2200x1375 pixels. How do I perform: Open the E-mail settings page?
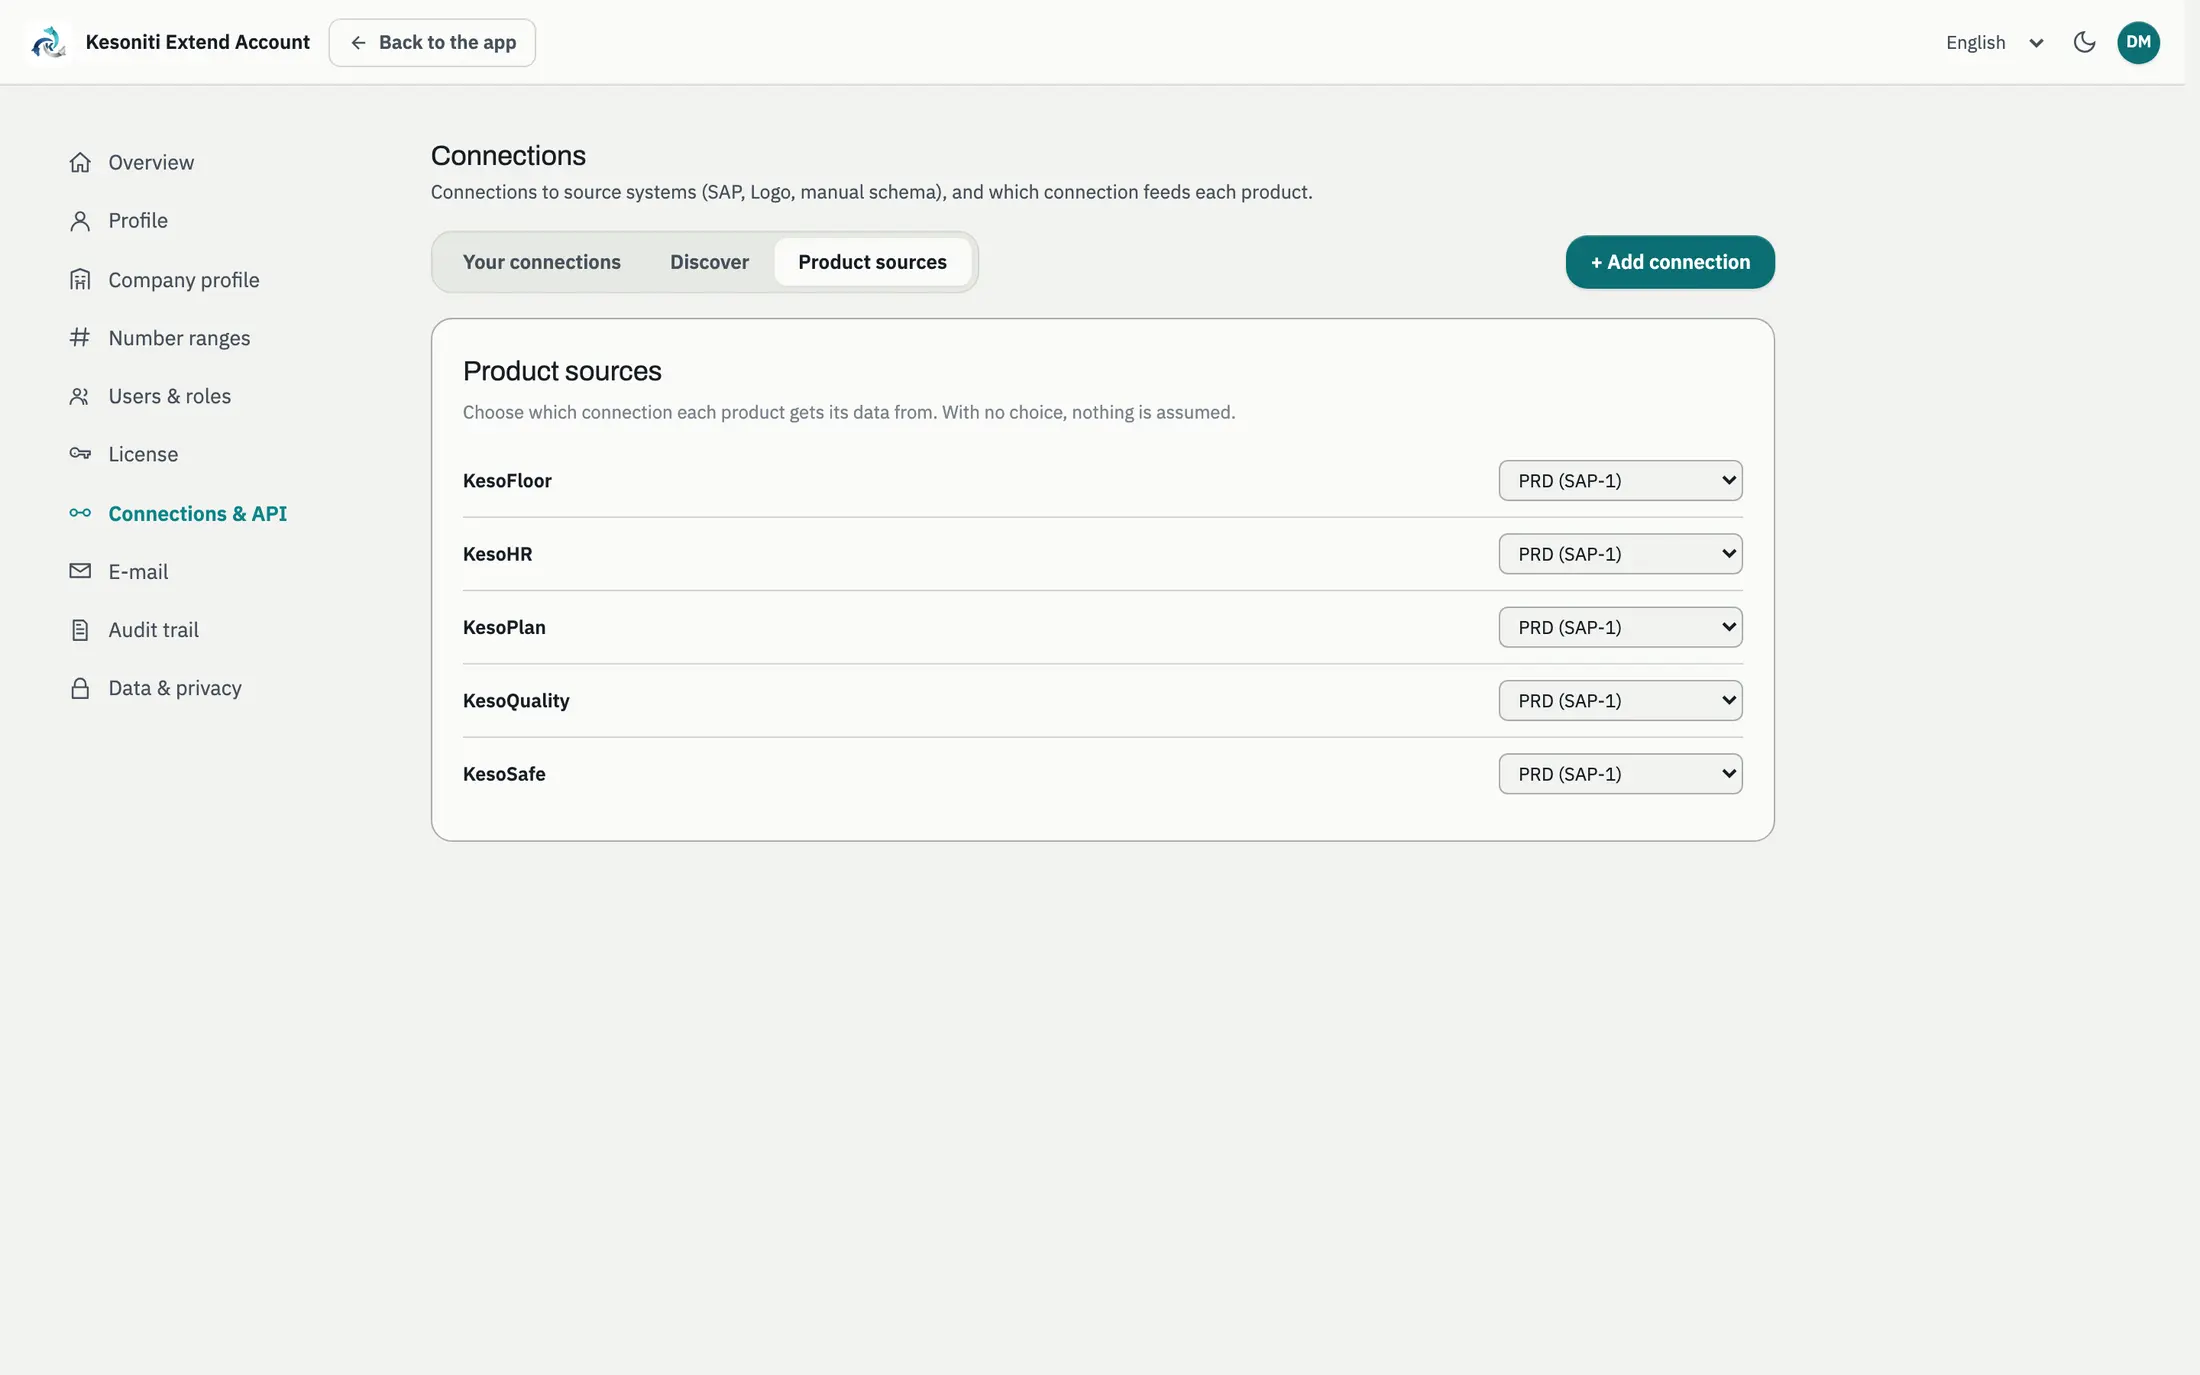pos(138,571)
